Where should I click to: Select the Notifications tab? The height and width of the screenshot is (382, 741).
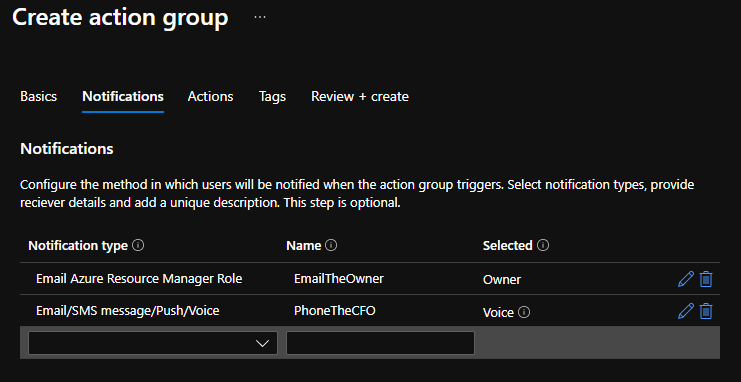coord(123,96)
